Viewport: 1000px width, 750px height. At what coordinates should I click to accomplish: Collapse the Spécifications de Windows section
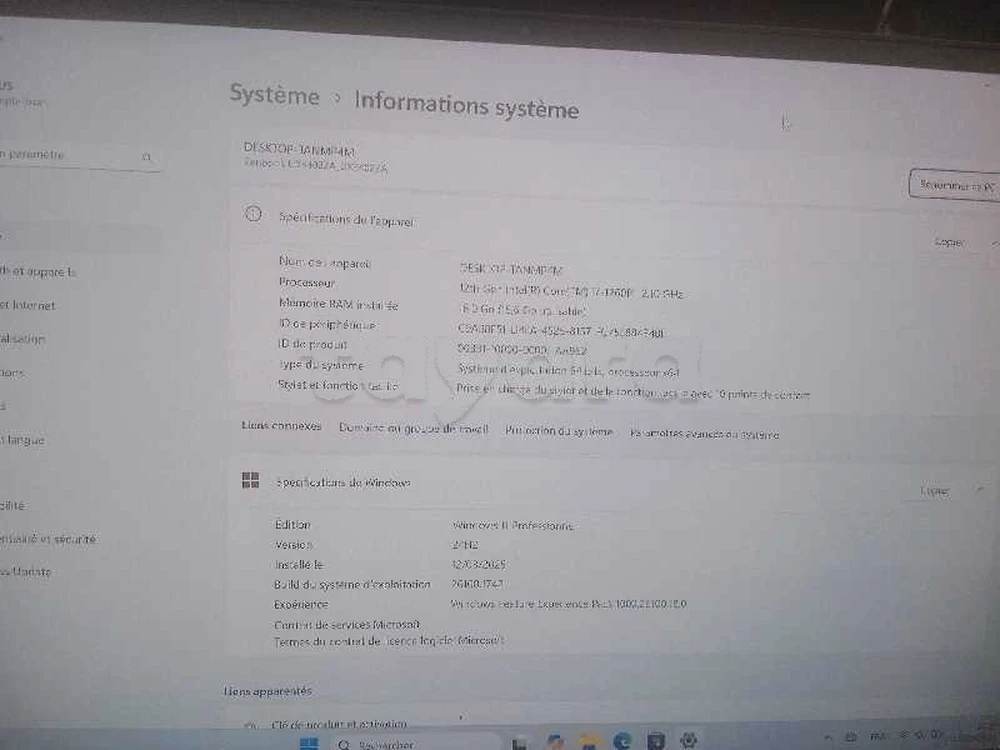[980, 490]
